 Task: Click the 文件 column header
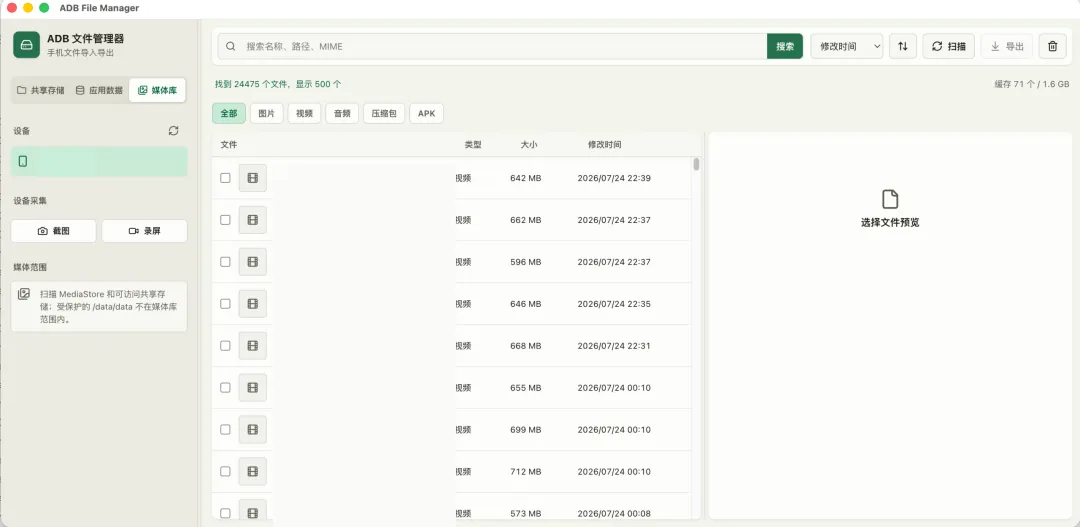229,145
